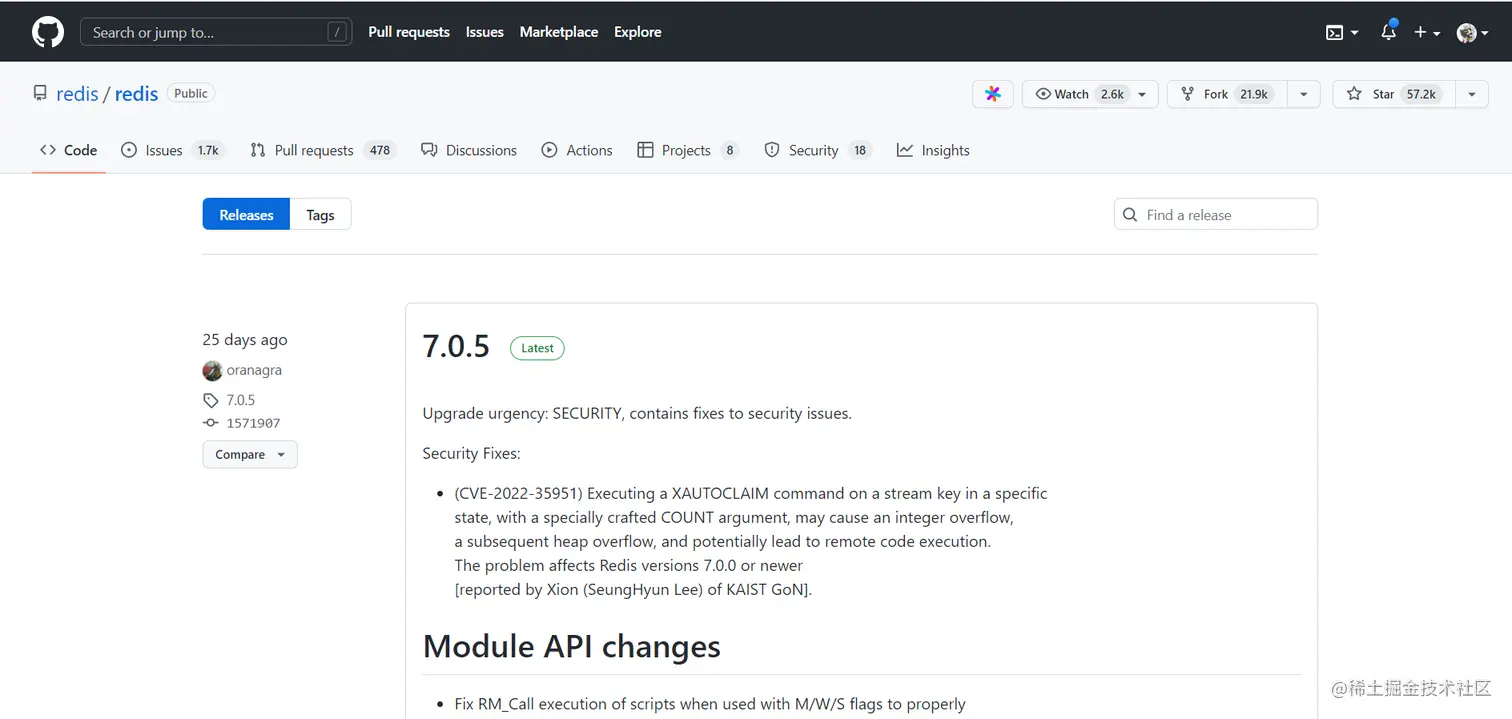
Task: Click the Latest release badge
Action: [x=537, y=348]
